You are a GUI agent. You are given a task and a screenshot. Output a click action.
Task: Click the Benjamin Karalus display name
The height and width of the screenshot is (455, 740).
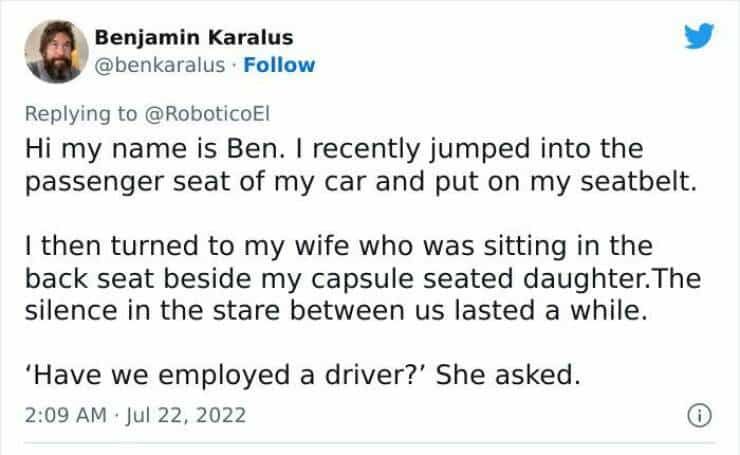194,38
